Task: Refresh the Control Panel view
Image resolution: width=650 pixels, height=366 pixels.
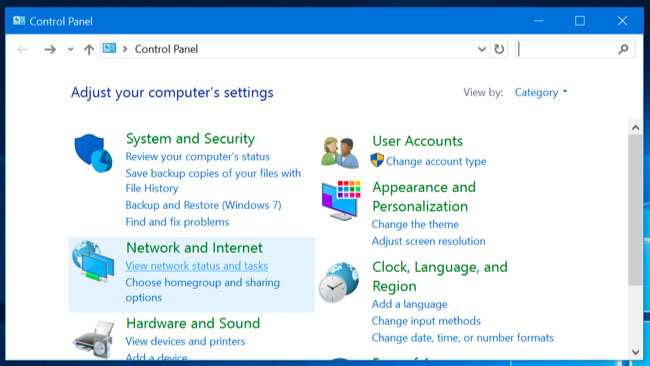Action: click(x=499, y=49)
